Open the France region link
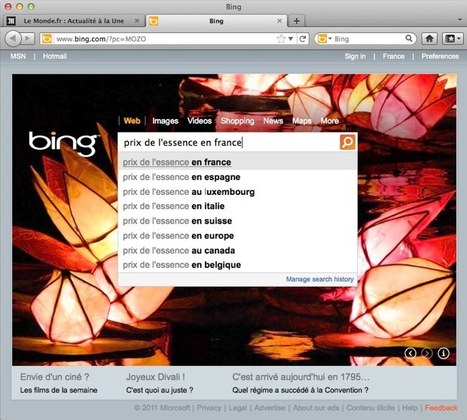 [x=393, y=56]
